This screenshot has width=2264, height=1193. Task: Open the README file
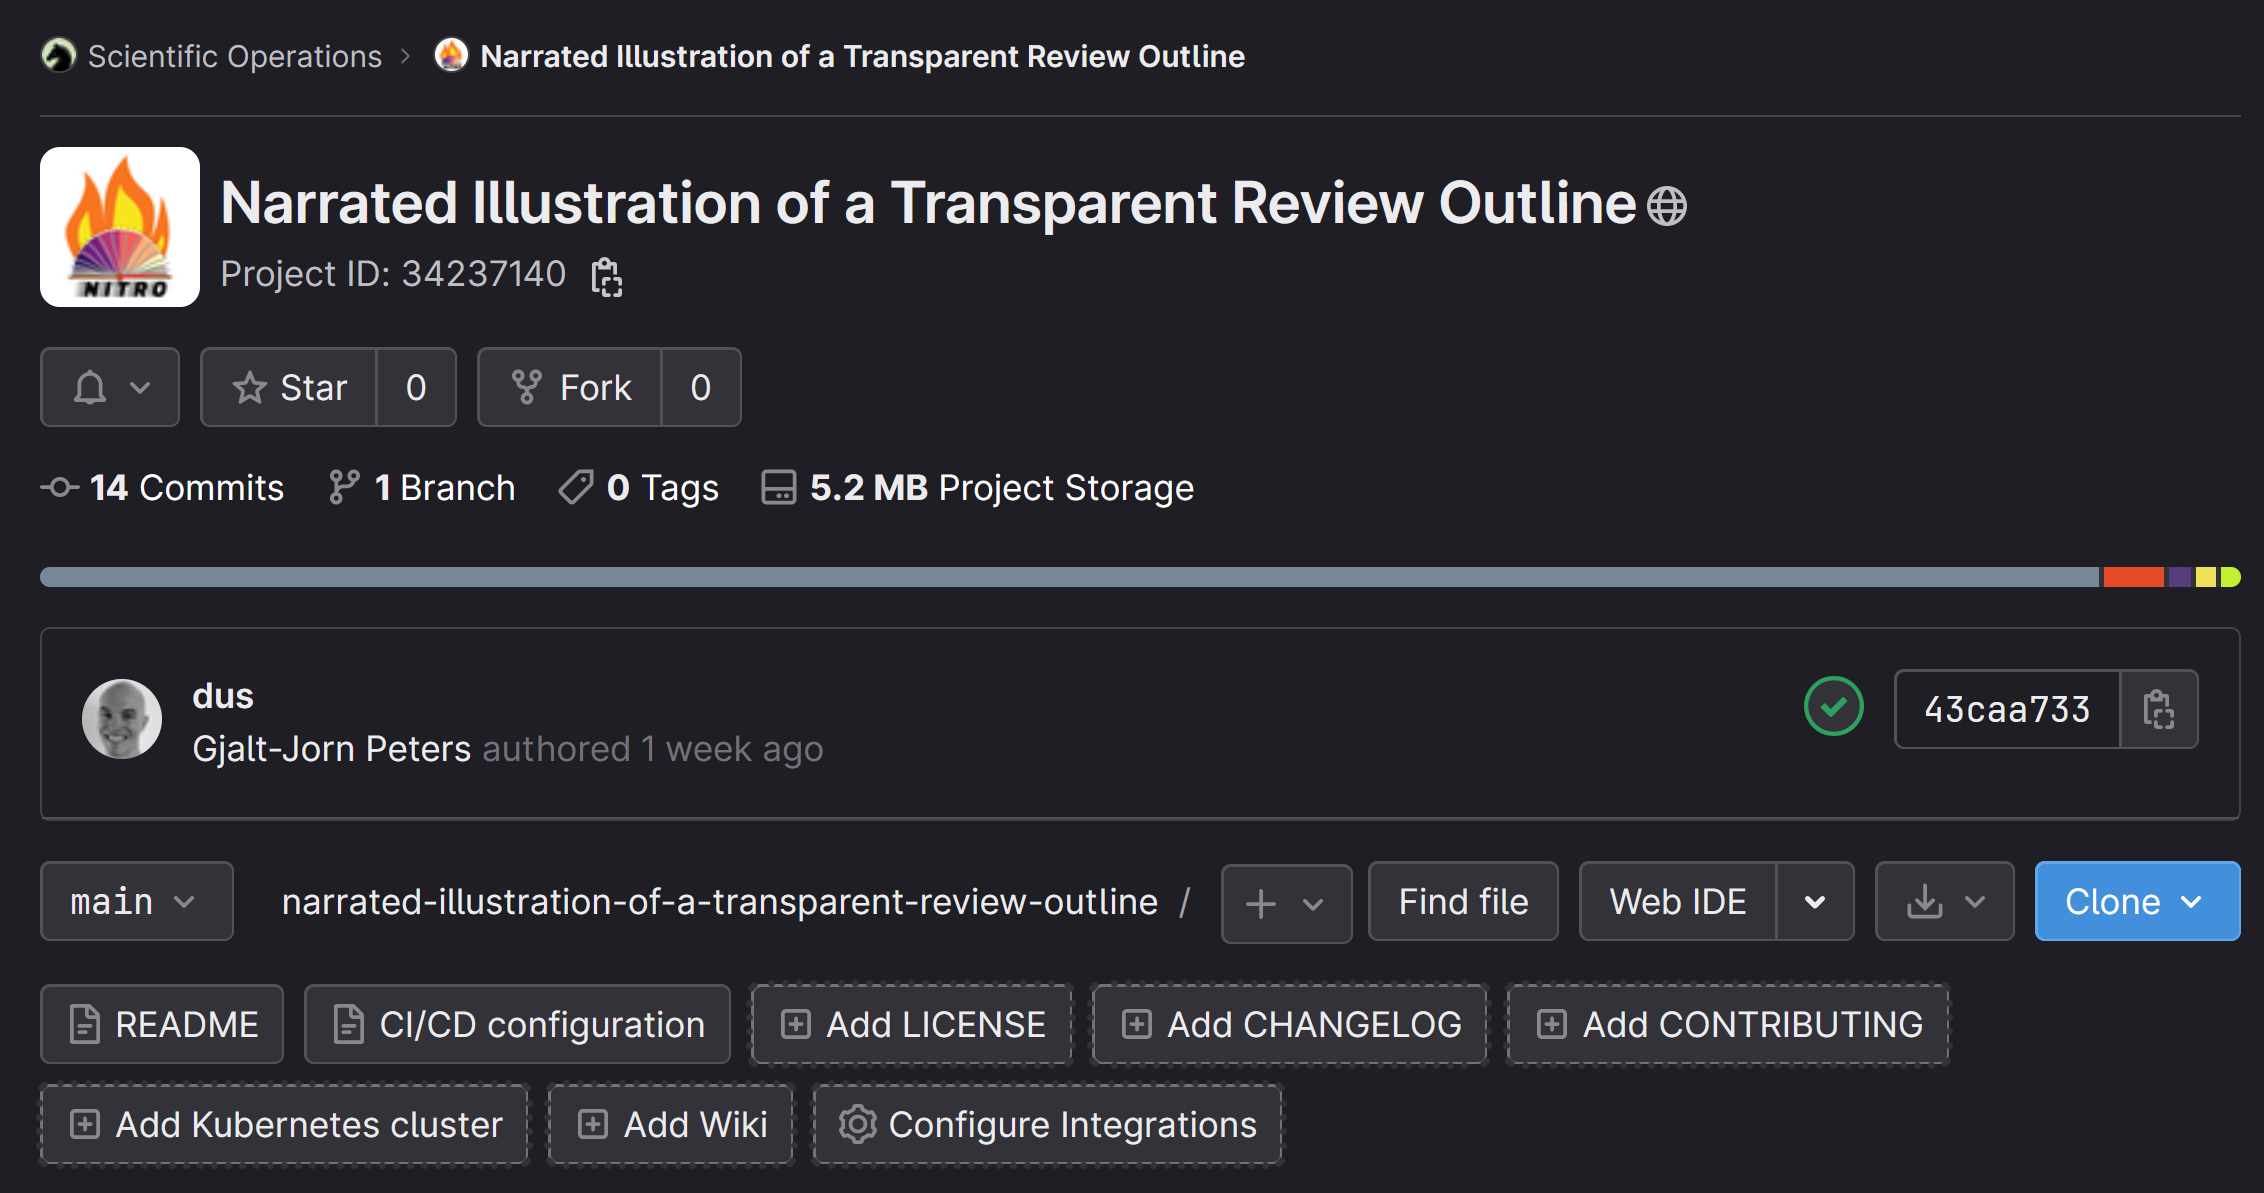click(x=162, y=1024)
